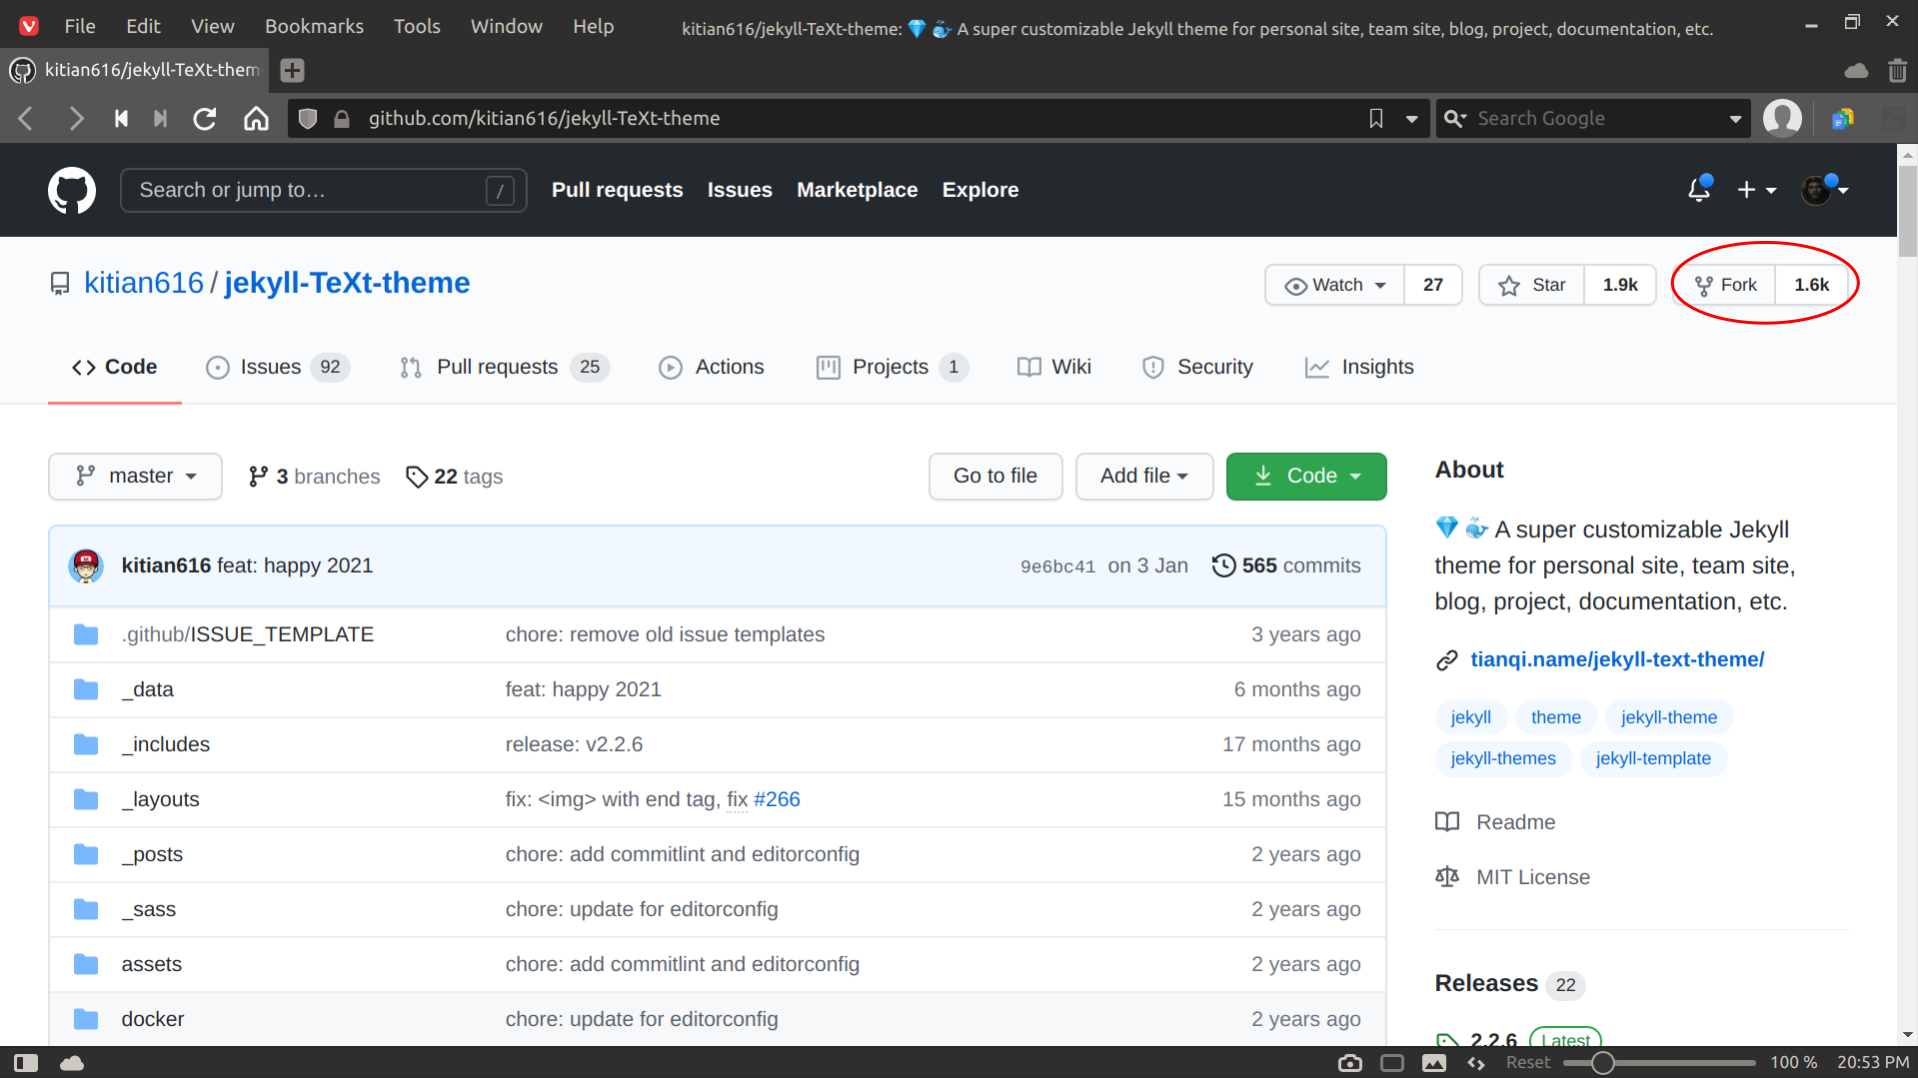
Task: Open GitHub notifications bell
Action: pos(1699,189)
